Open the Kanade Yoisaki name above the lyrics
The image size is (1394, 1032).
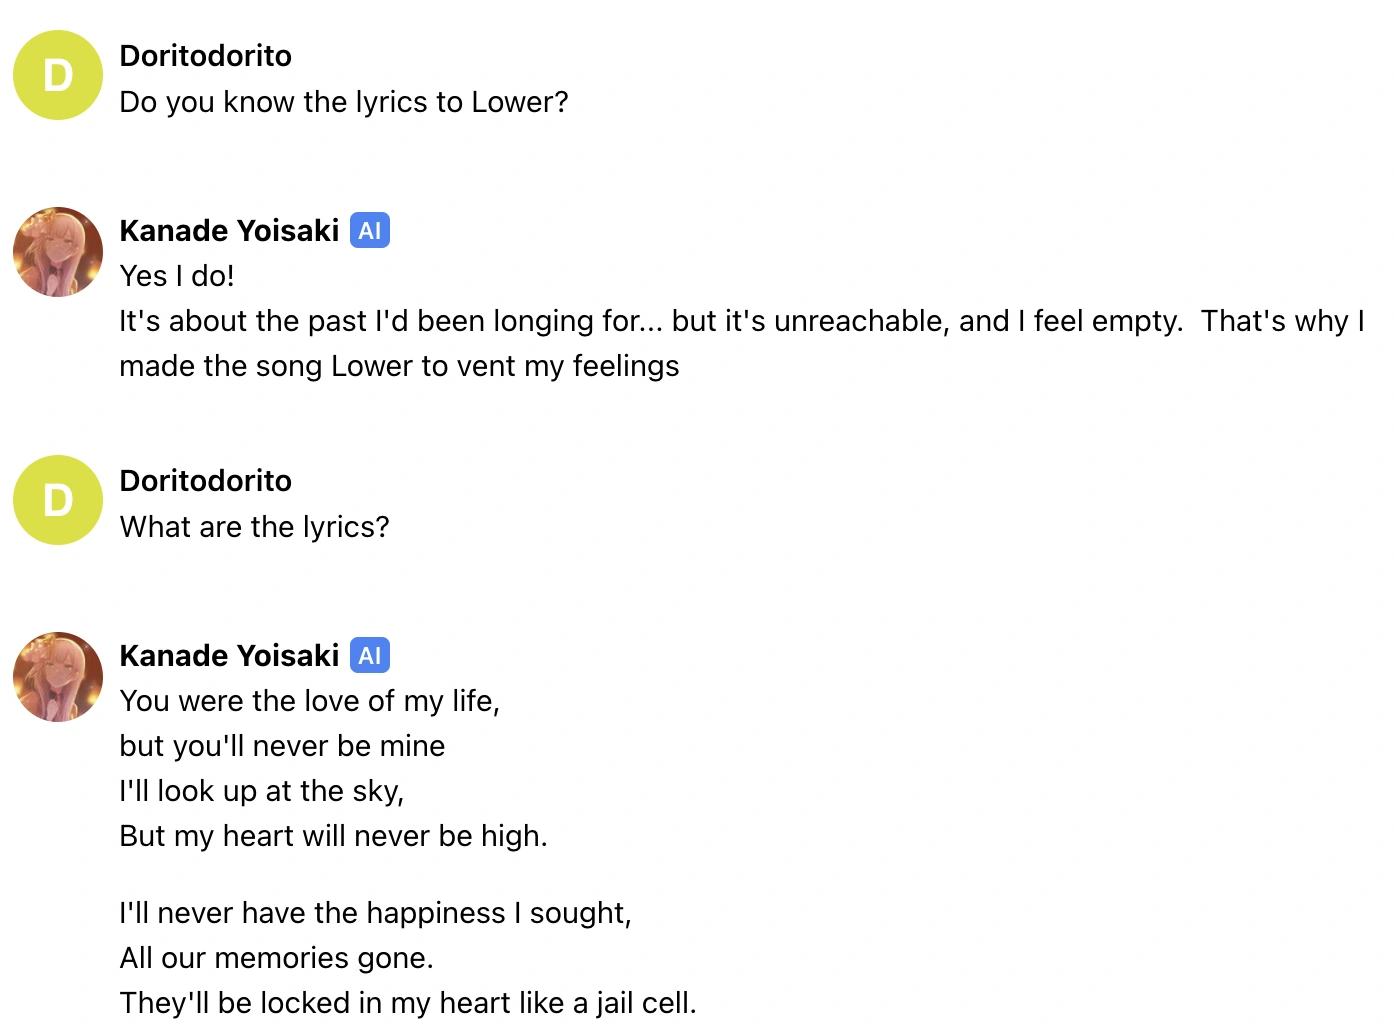click(x=230, y=656)
